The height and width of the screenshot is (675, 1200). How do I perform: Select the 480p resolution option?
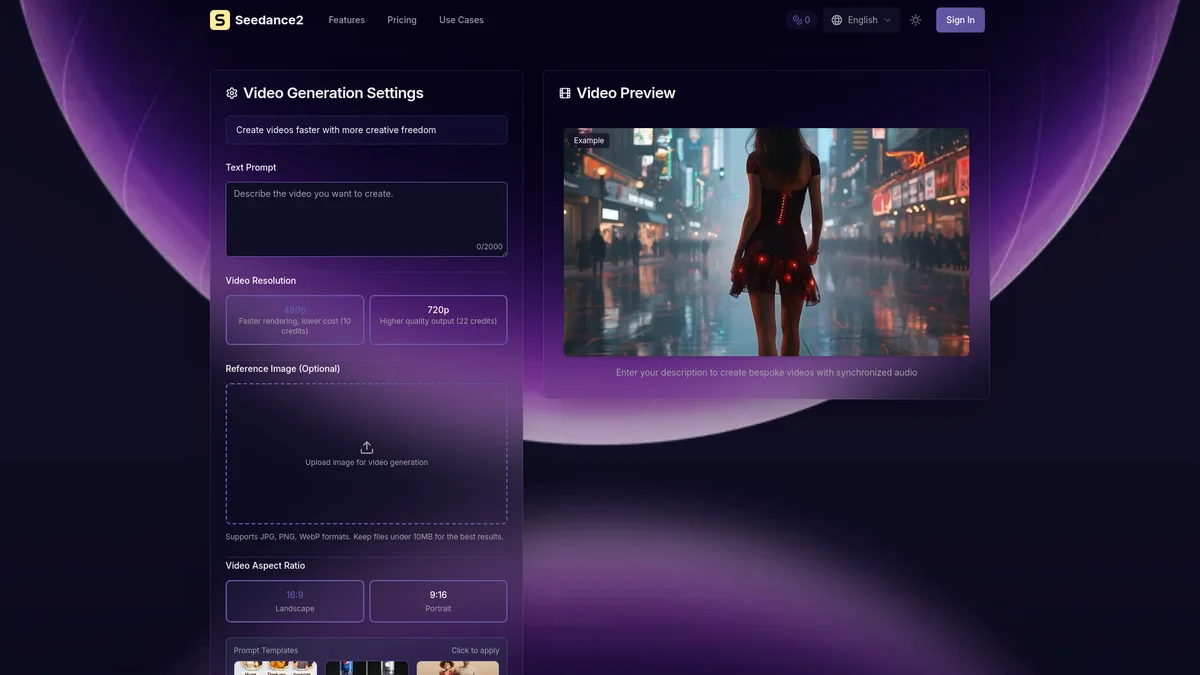295,320
